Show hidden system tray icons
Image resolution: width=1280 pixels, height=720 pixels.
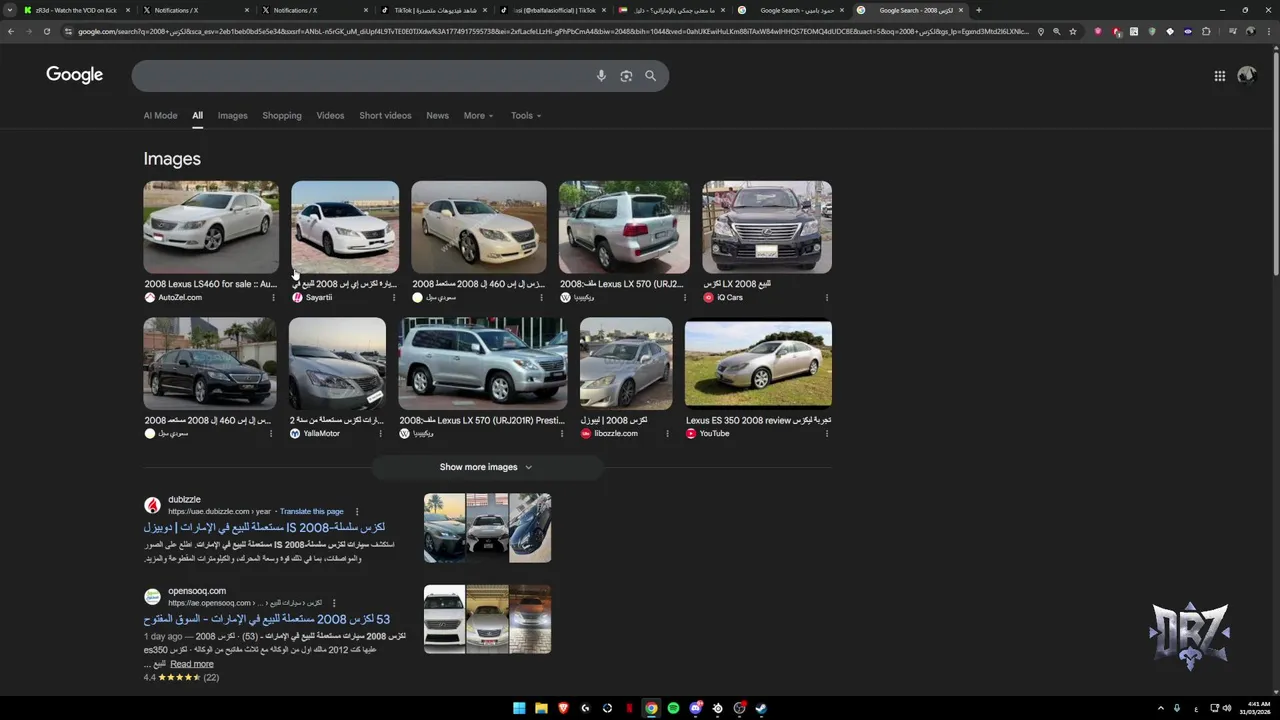1161,708
